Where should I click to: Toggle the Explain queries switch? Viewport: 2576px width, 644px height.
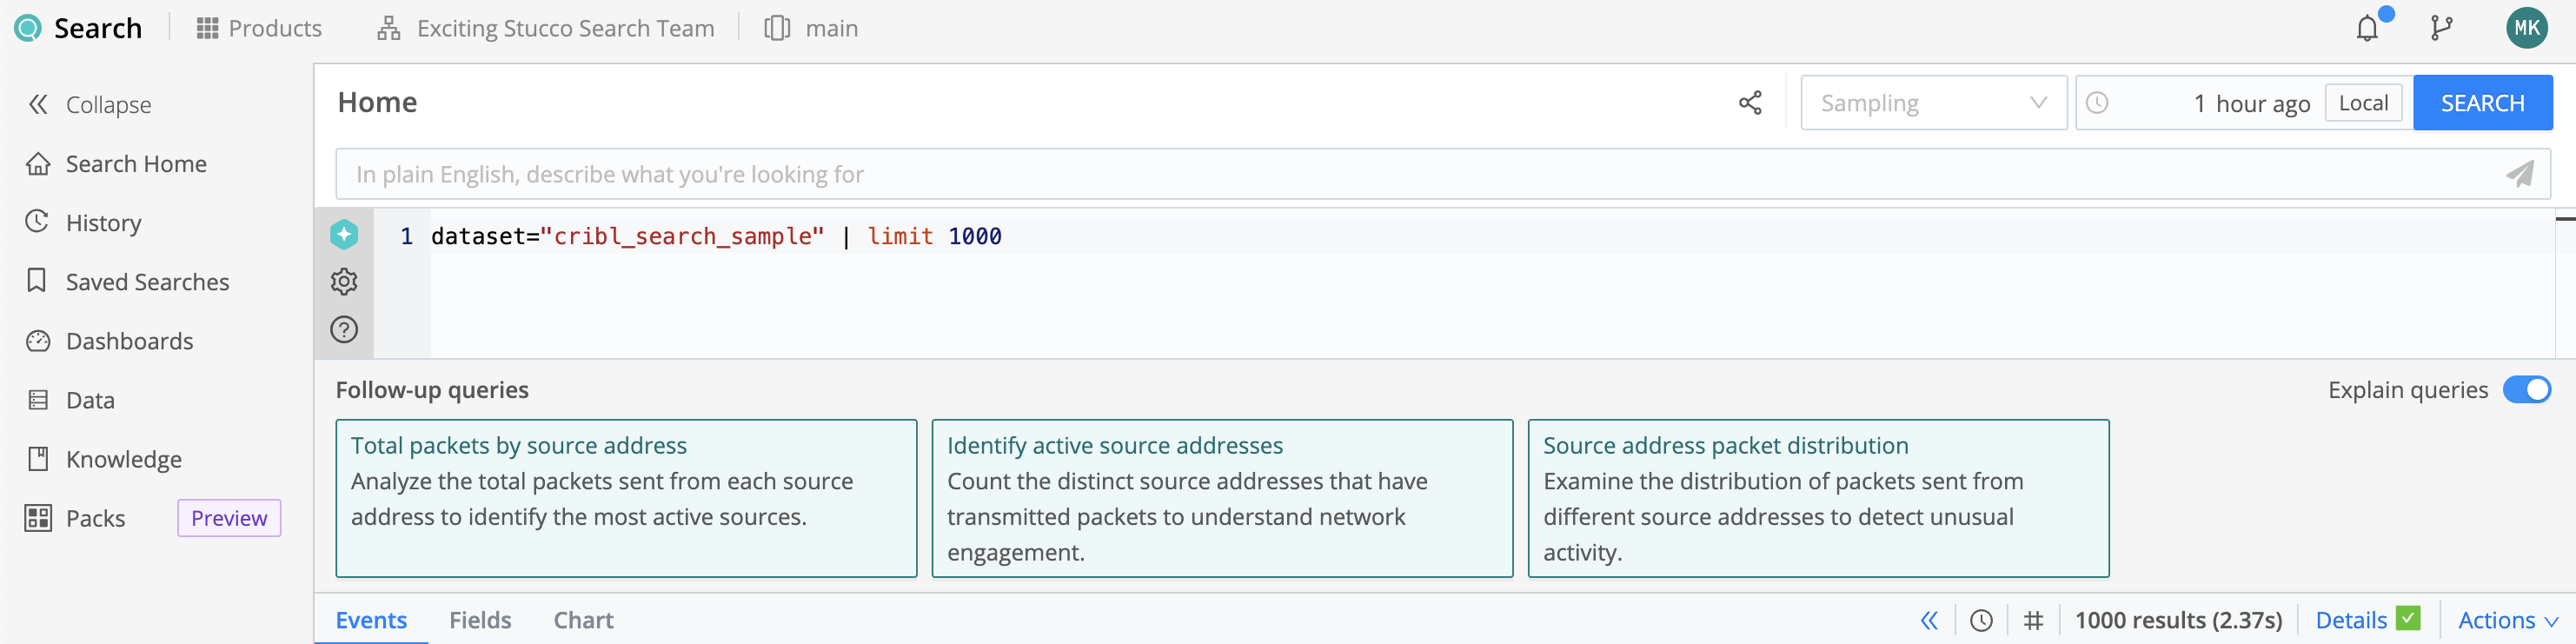pos(2526,389)
